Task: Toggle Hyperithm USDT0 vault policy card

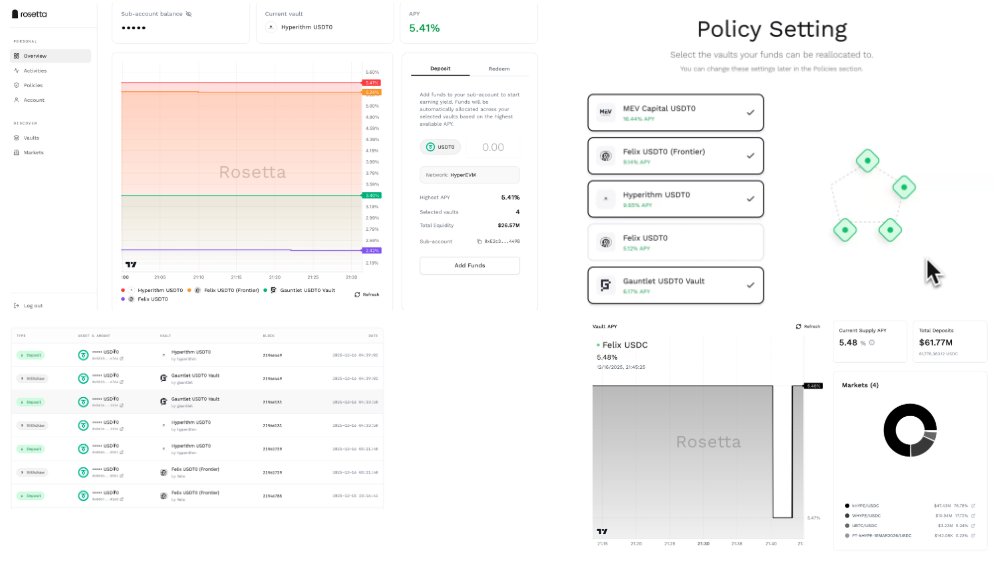Action: click(675, 199)
